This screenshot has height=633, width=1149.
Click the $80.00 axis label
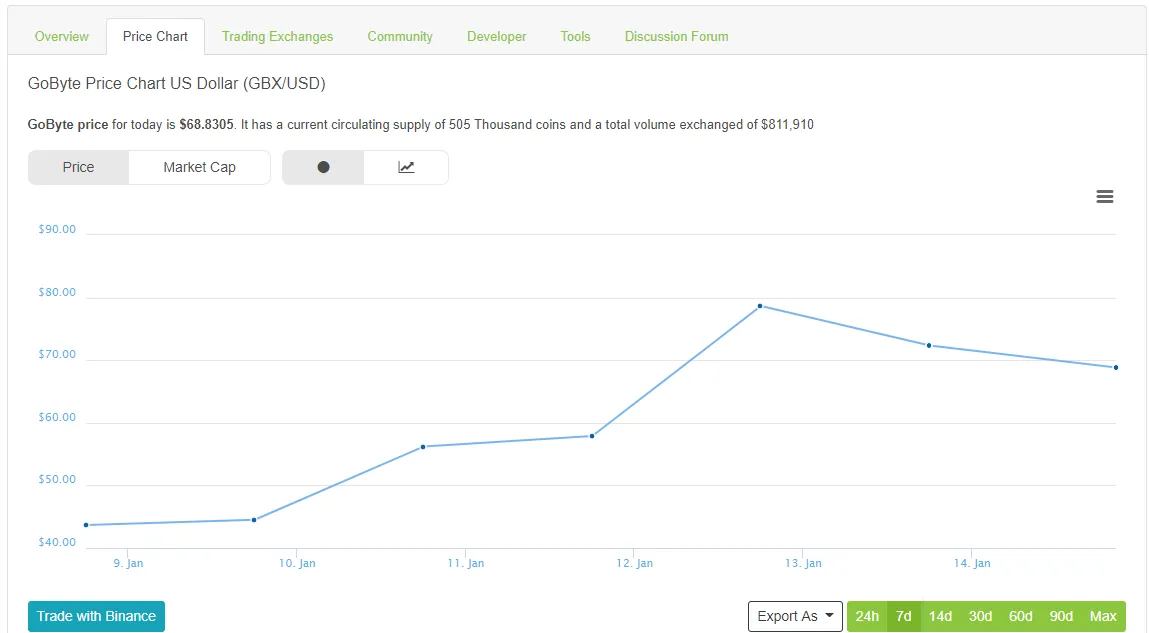pos(57,292)
